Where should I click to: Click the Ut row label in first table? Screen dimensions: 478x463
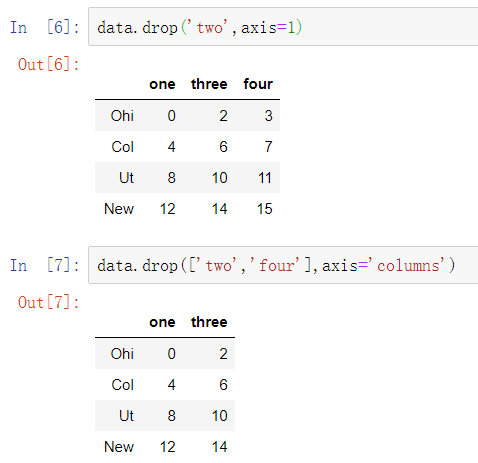126,178
